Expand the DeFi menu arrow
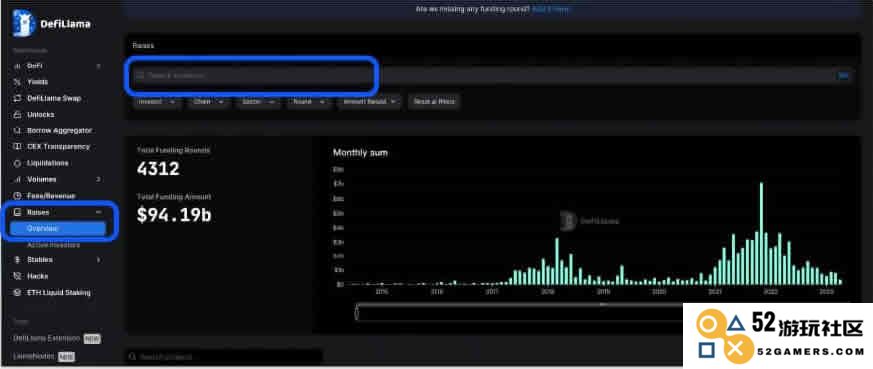873x369 pixels. point(99,66)
